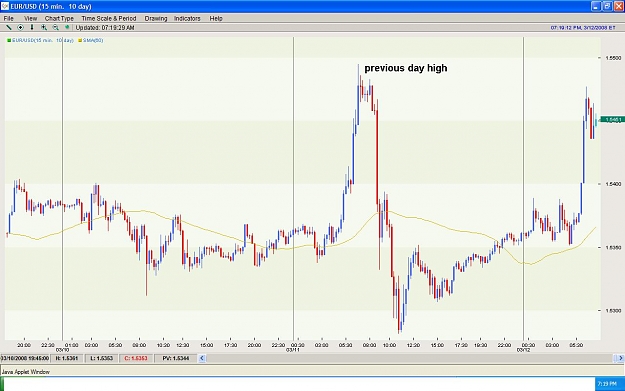The width and height of the screenshot is (625, 391).
Task: Click the 03/11 date label on time axis
Action: pos(293,350)
